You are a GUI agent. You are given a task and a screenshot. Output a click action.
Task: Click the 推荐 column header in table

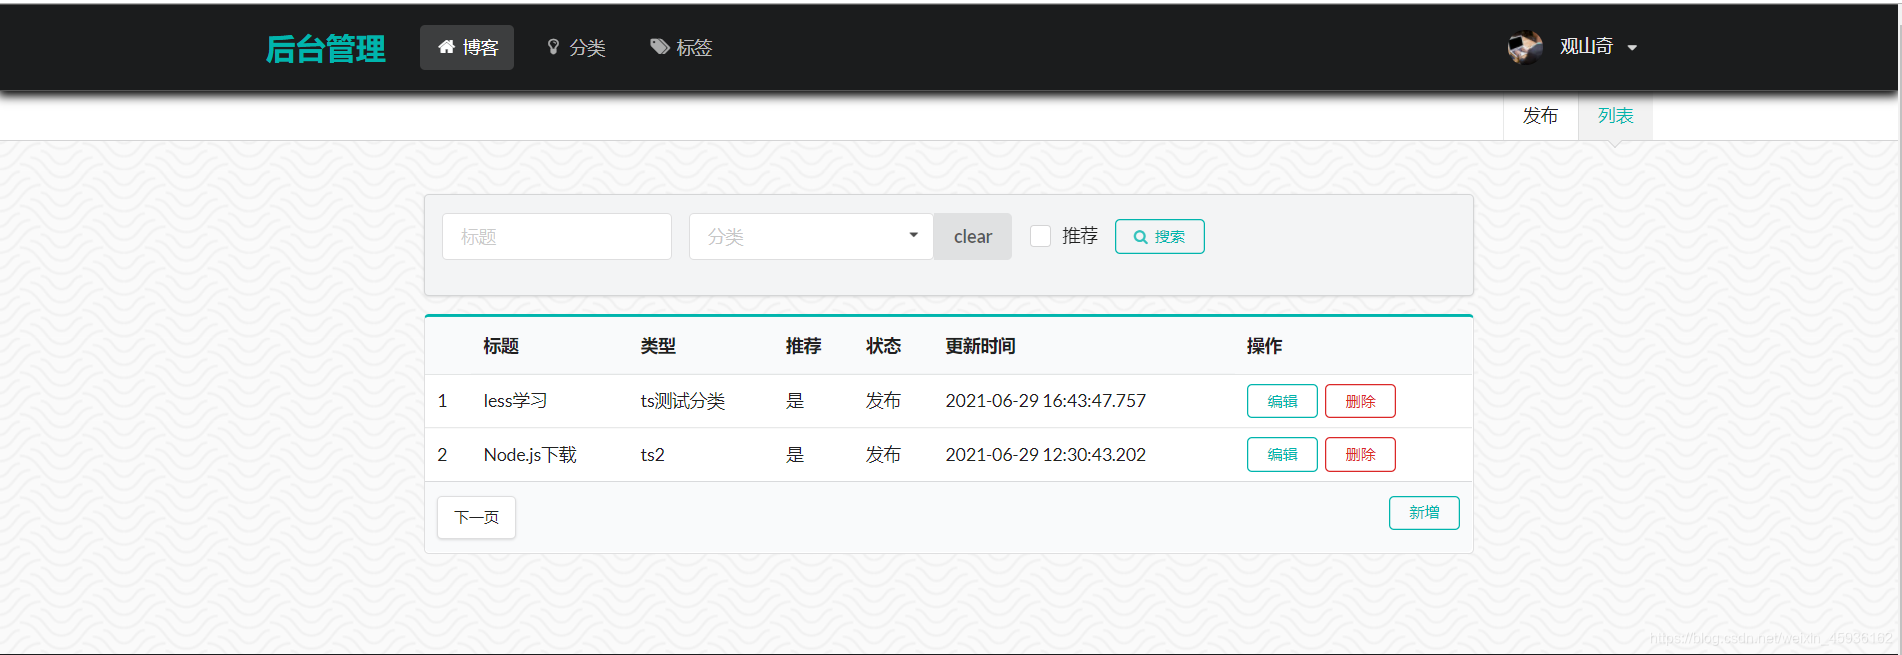click(x=803, y=346)
